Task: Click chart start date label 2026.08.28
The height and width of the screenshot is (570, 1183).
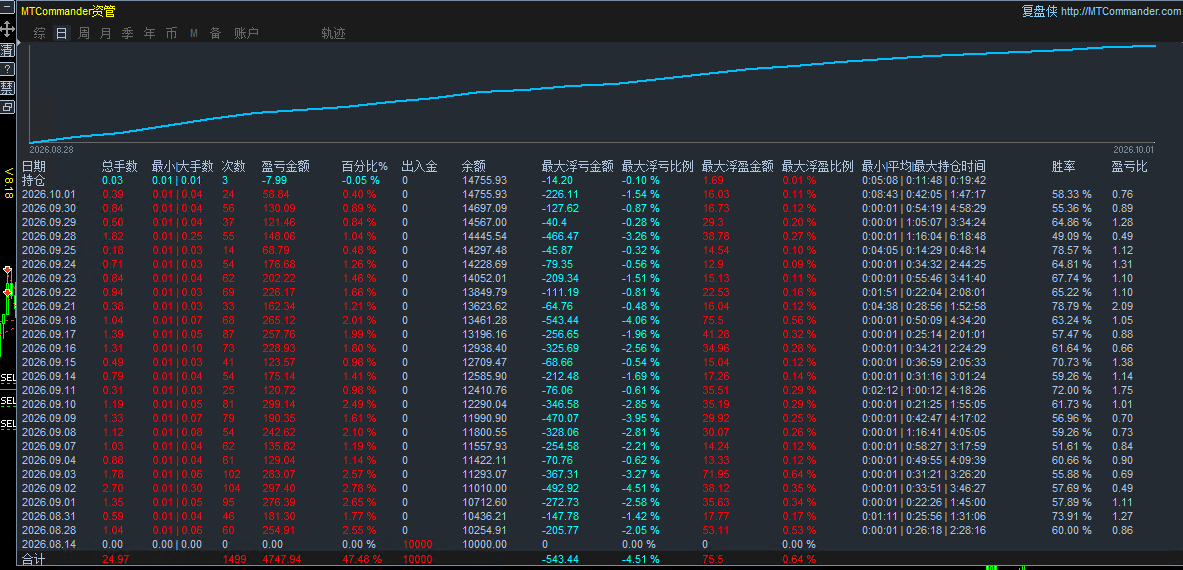Action: [x=51, y=149]
